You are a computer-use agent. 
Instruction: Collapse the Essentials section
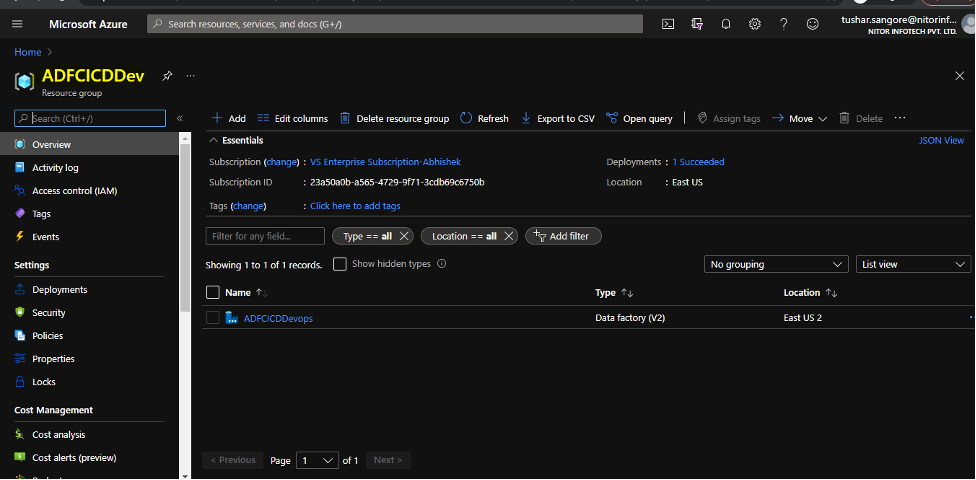[214, 140]
